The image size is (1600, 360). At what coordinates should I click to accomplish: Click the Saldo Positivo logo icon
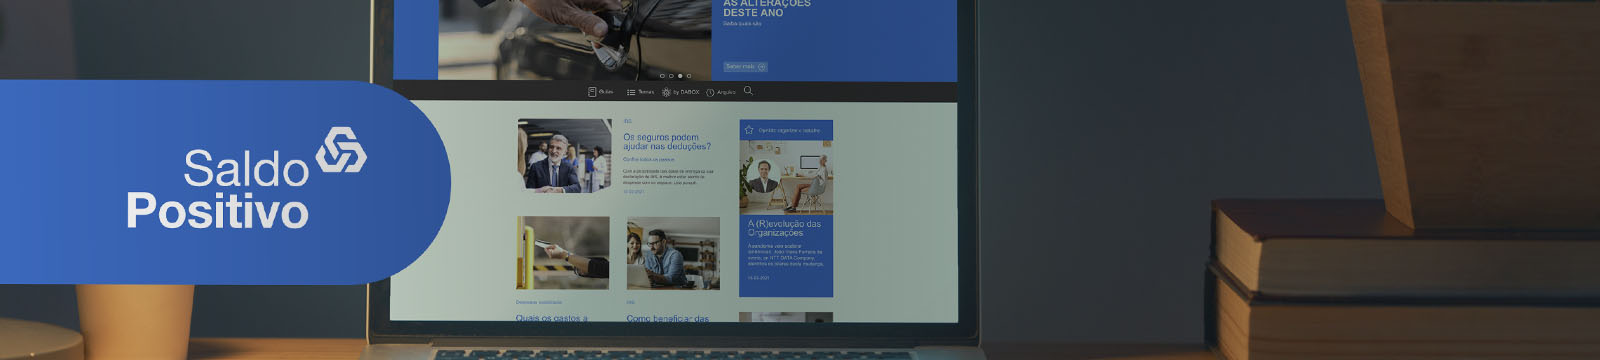click(341, 151)
